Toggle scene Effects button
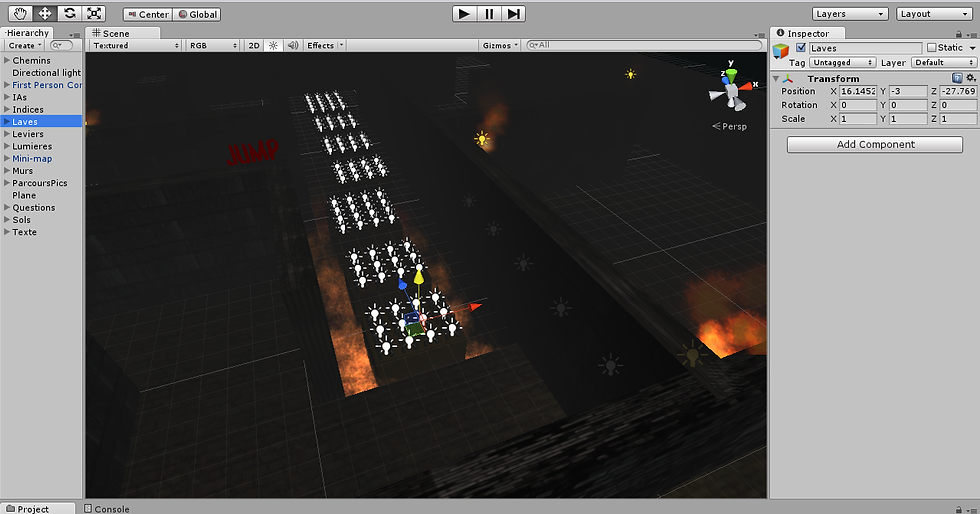The image size is (980, 514). tap(320, 46)
